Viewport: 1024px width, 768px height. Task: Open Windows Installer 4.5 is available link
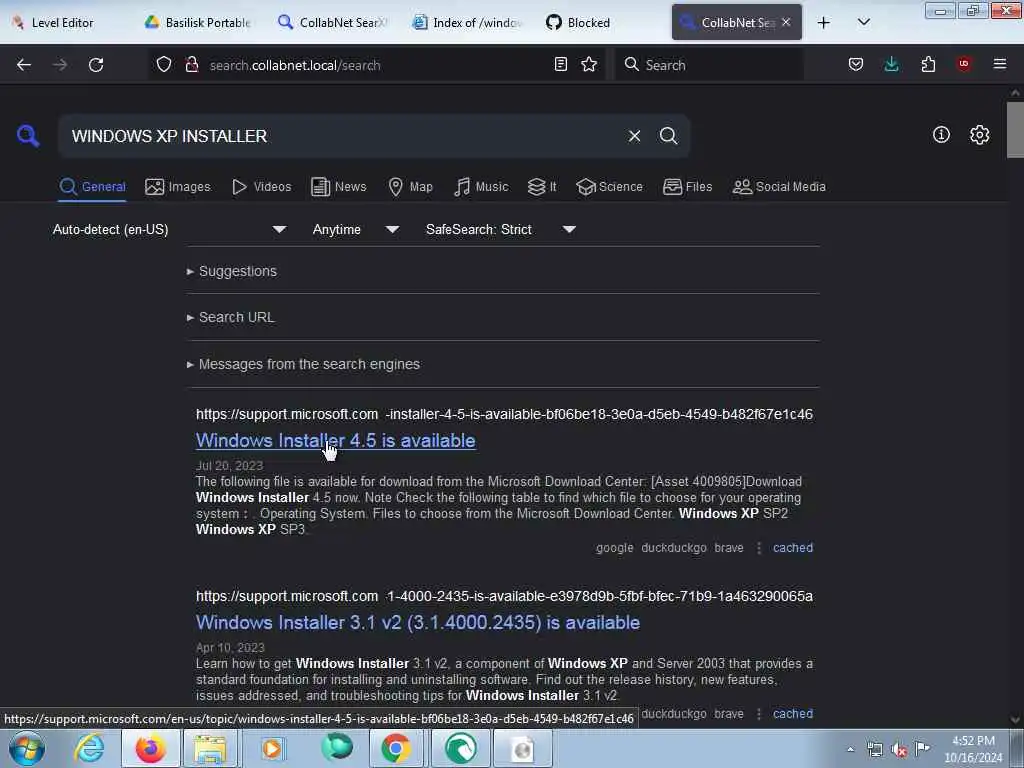pos(336,441)
